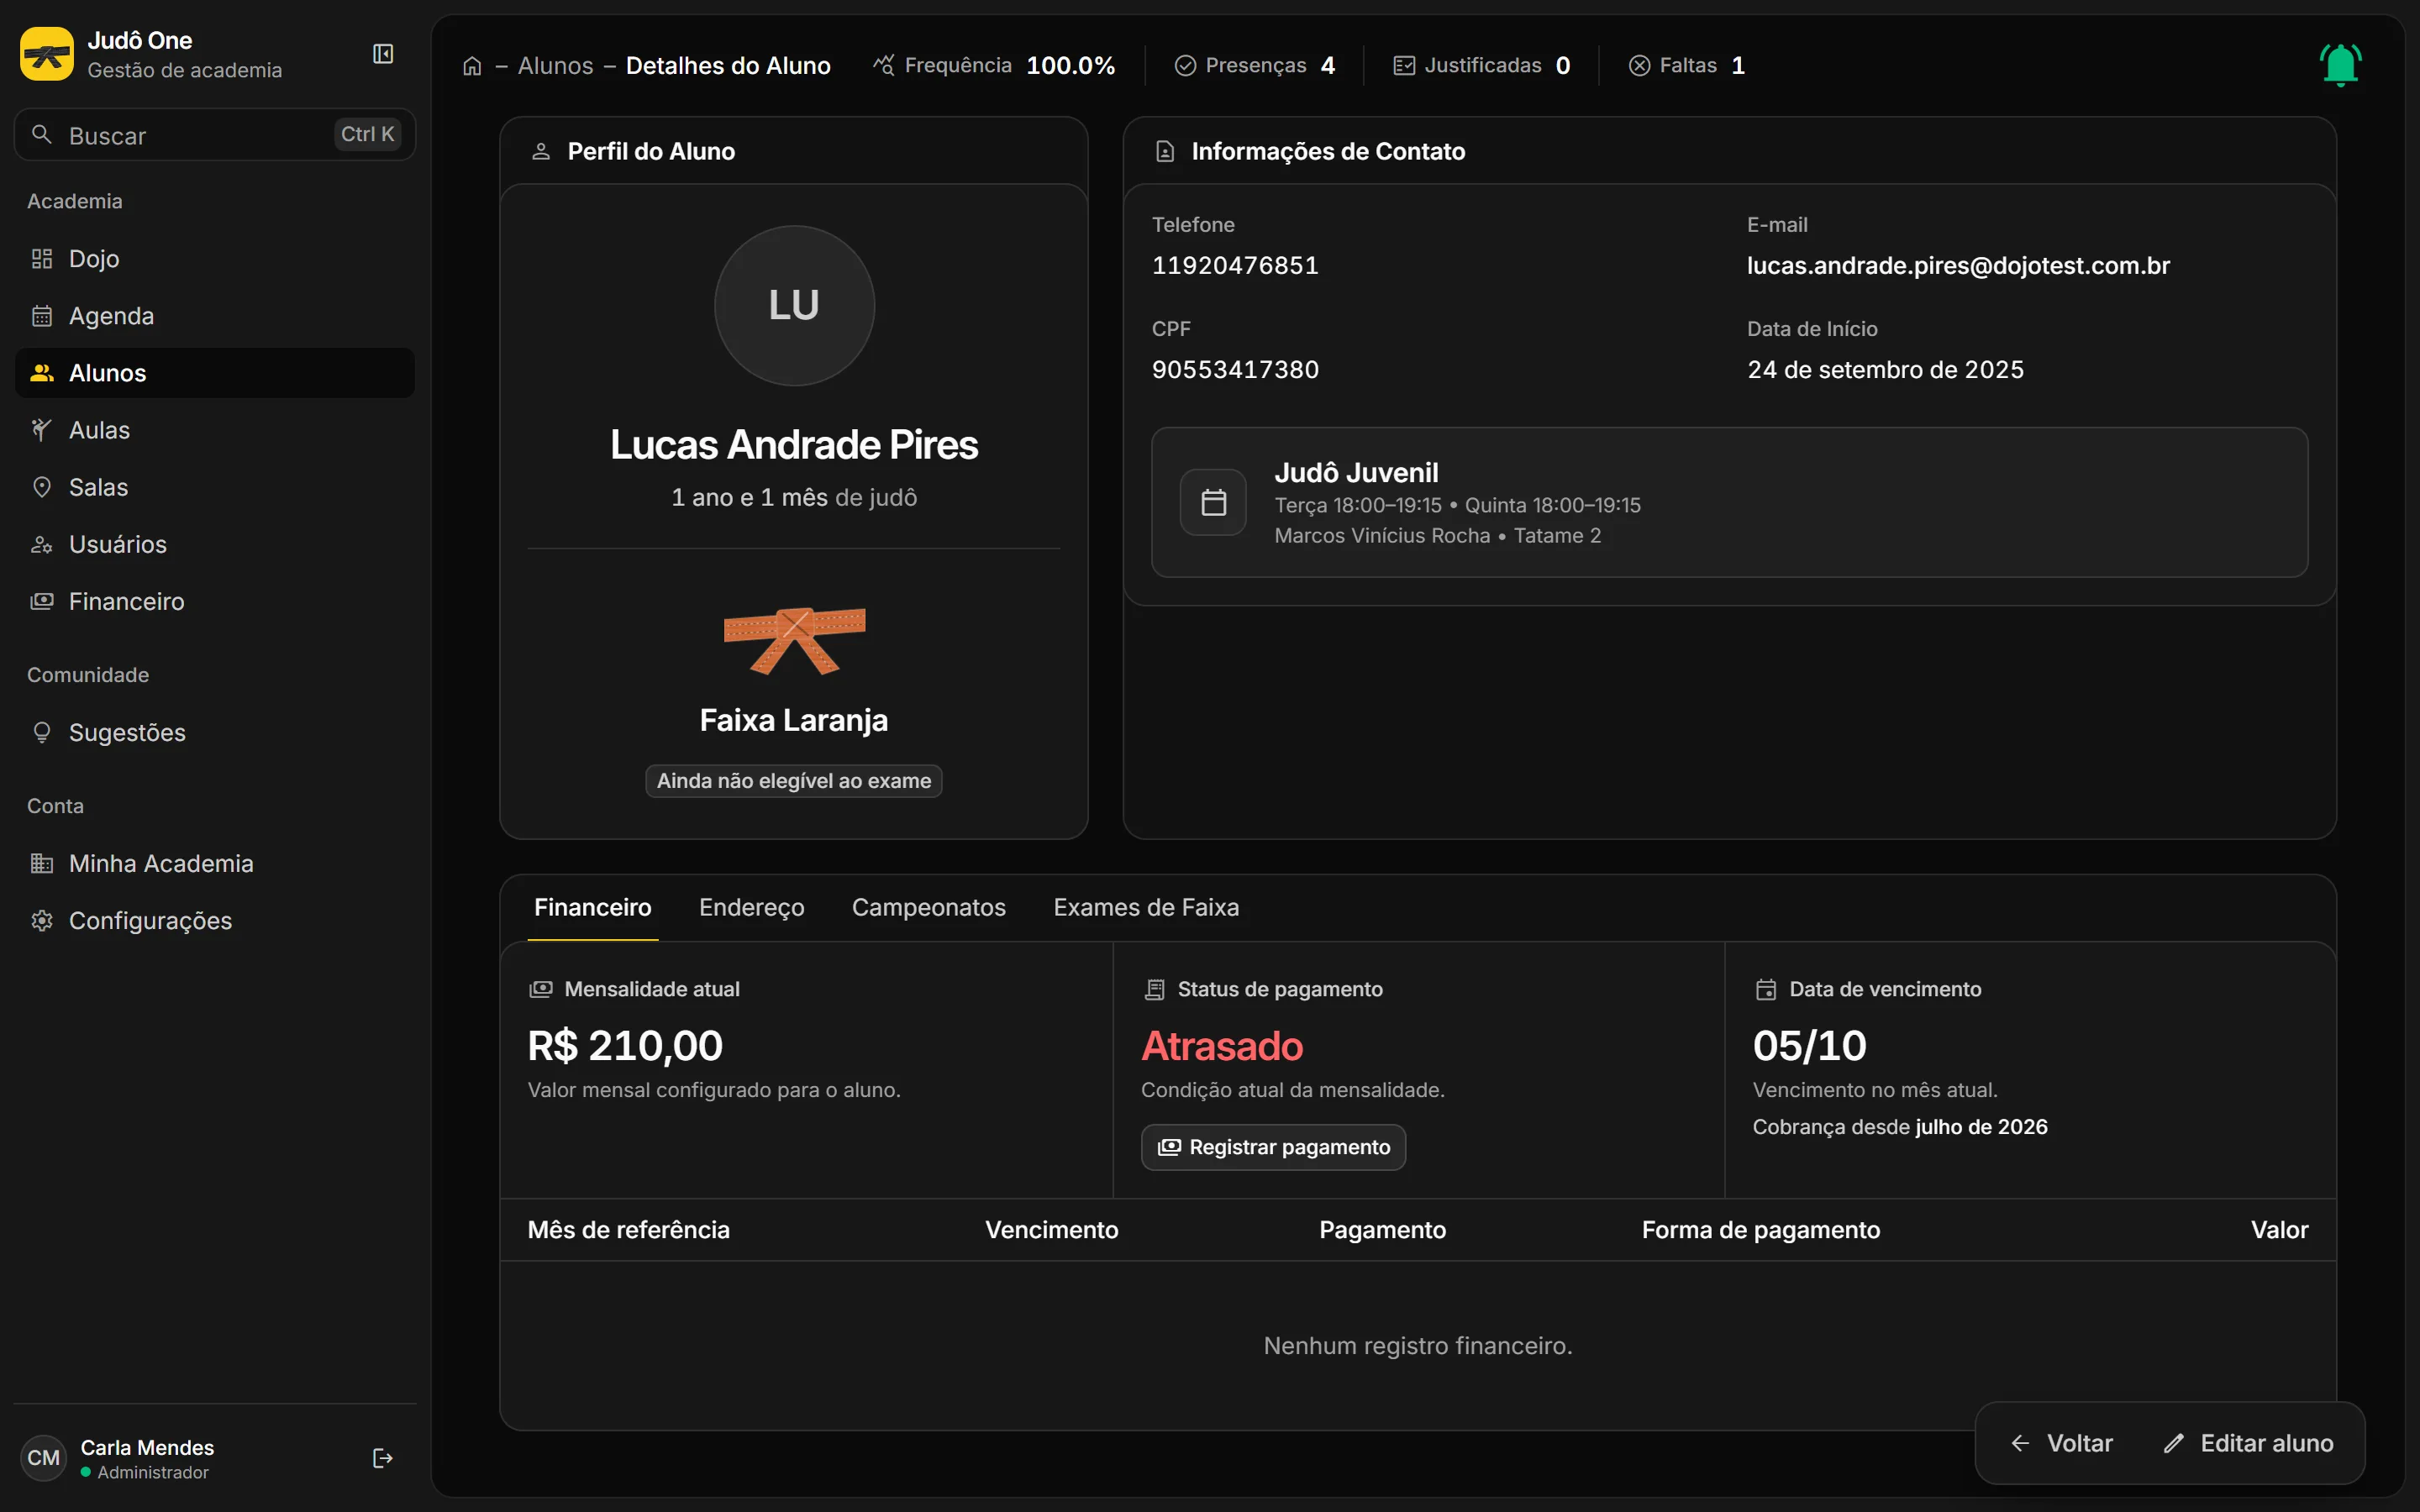The width and height of the screenshot is (2420, 1512).
Task: Click the CM user avatar at the bottom of the sidebar
Action: [x=43, y=1458]
